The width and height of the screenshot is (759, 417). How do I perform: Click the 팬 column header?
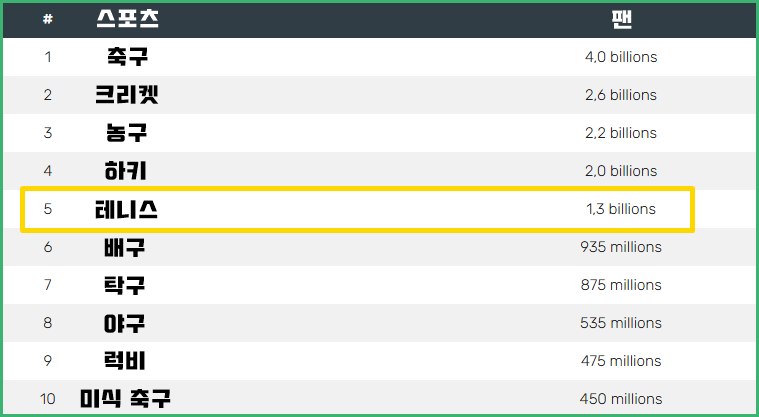point(621,19)
